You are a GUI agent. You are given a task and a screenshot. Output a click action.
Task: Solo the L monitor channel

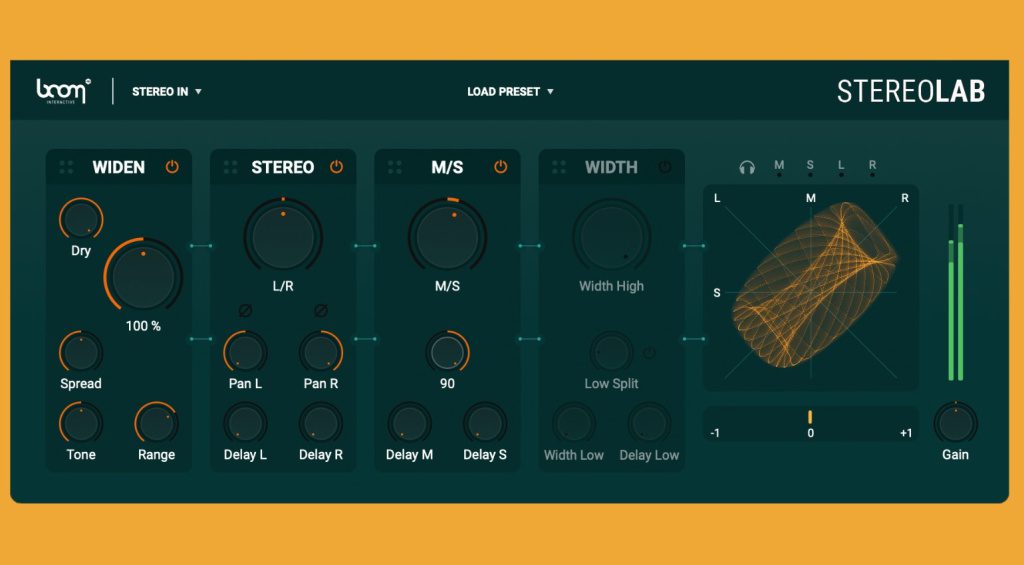click(841, 167)
